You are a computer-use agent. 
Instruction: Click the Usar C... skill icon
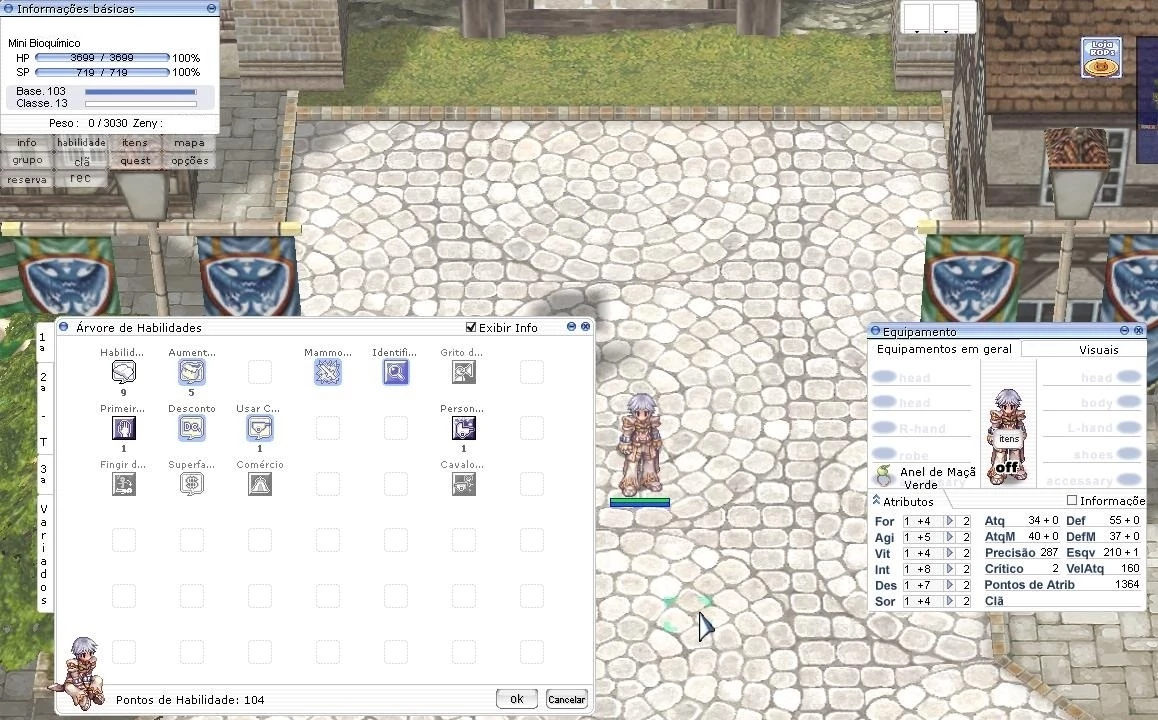[x=259, y=428]
